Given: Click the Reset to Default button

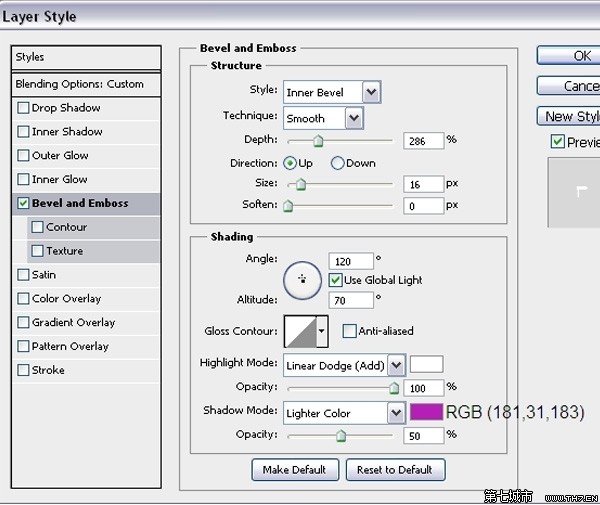Looking at the screenshot, I should tap(395, 470).
